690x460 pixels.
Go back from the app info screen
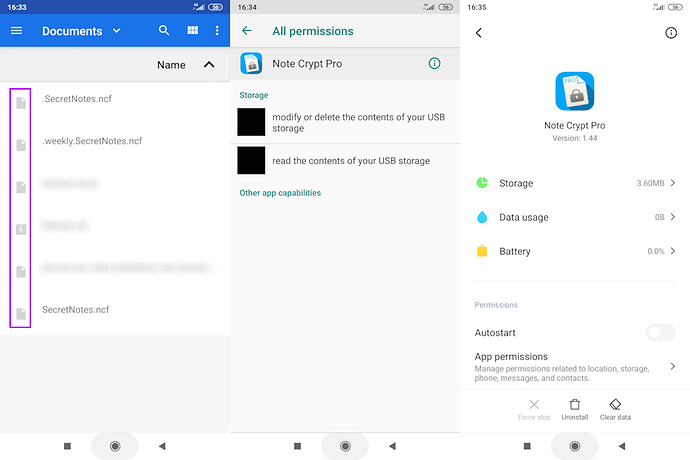point(479,33)
